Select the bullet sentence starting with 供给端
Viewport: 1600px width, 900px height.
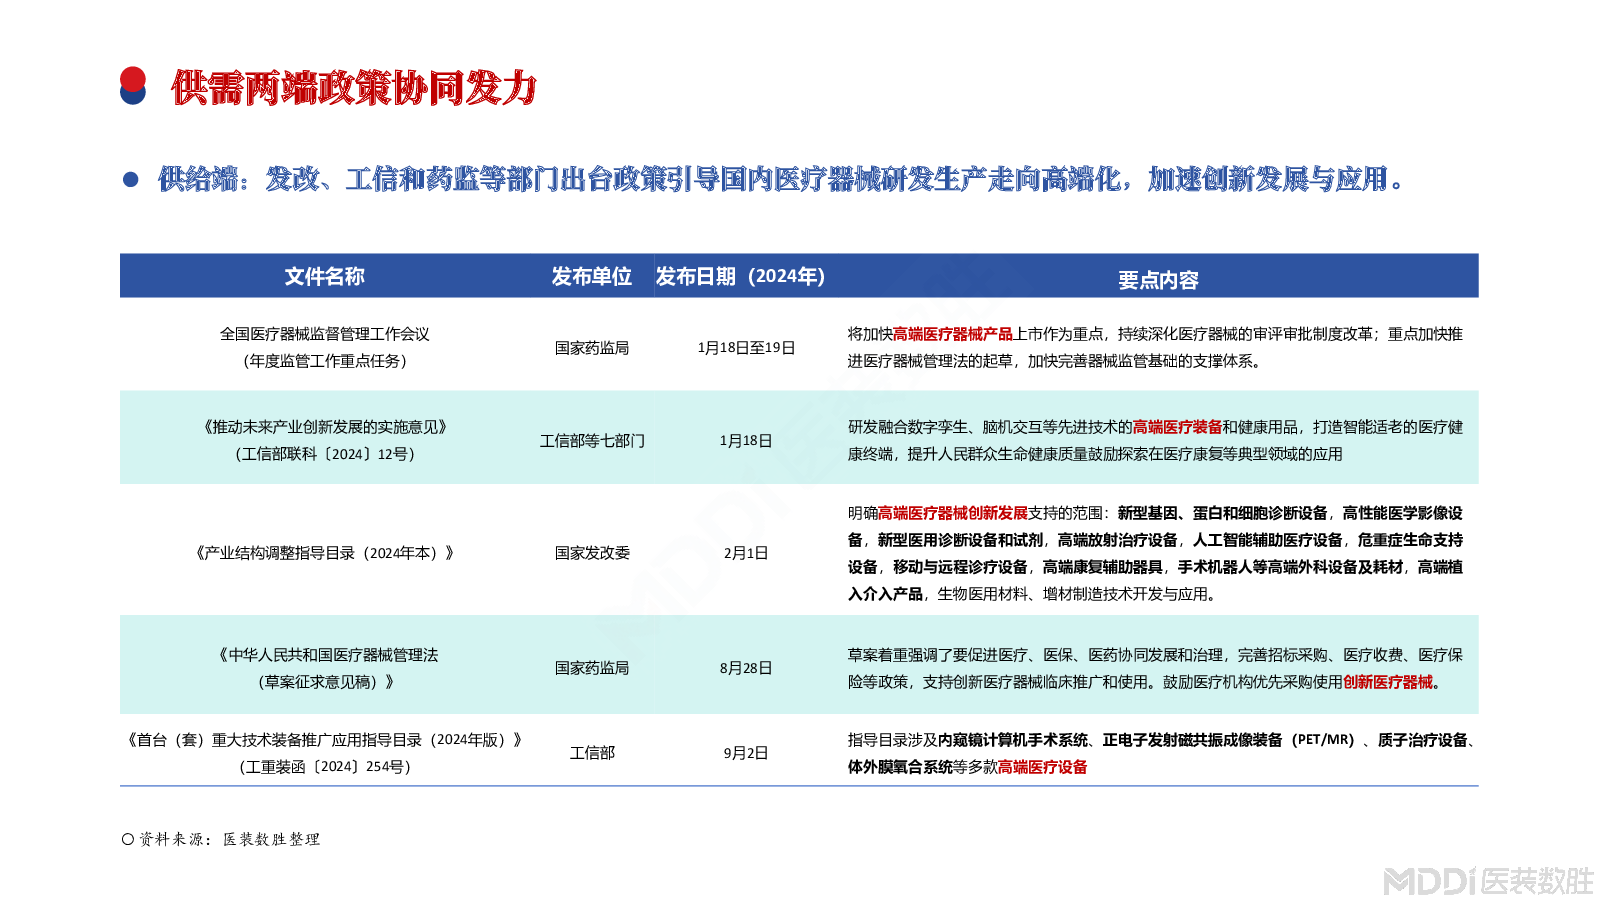(782, 179)
